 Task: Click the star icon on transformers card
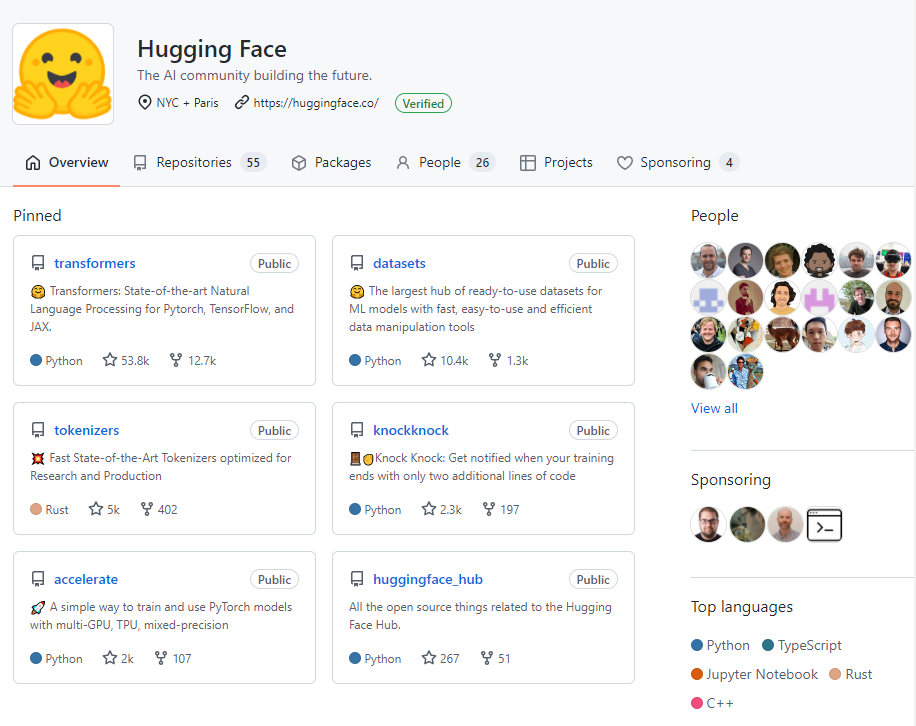click(x=110, y=360)
